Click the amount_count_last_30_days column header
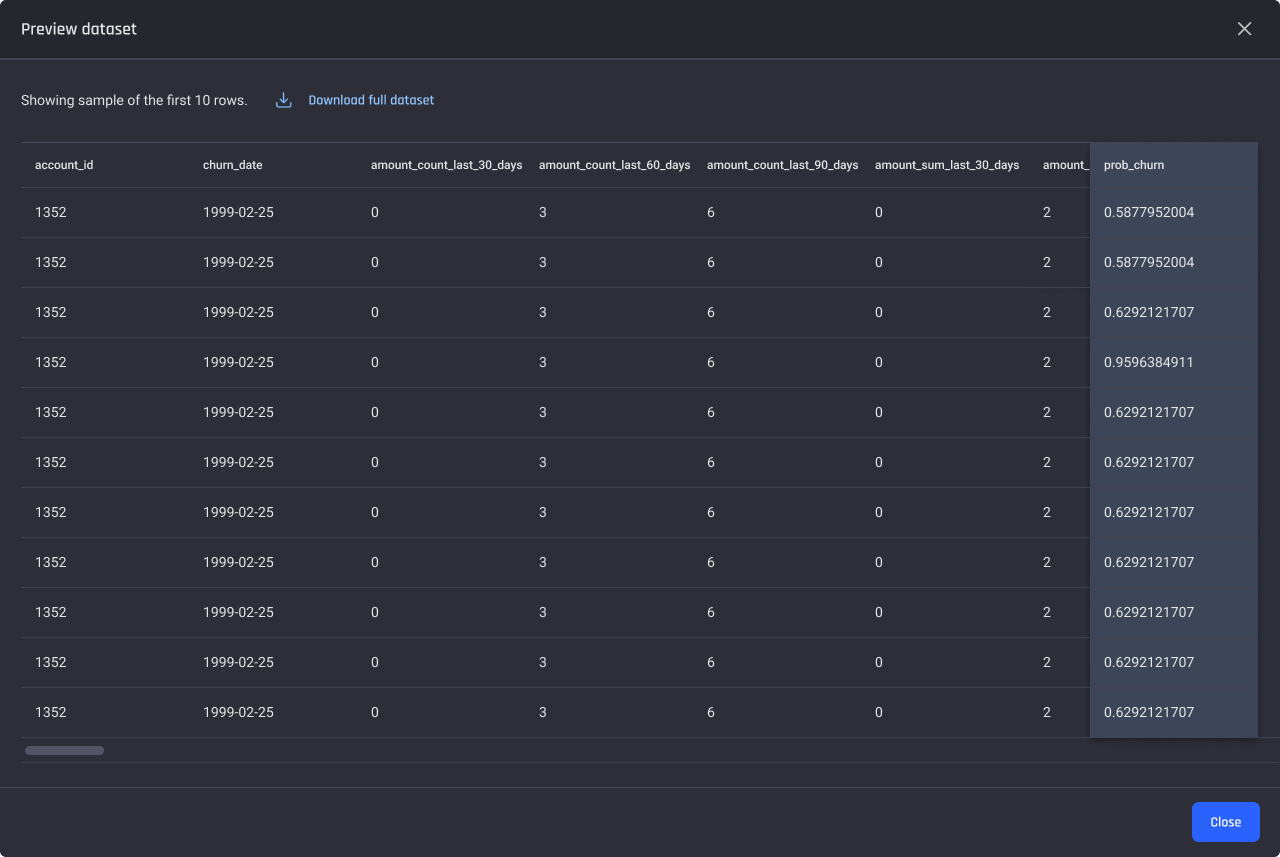The height and width of the screenshot is (857, 1280). (447, 165)
